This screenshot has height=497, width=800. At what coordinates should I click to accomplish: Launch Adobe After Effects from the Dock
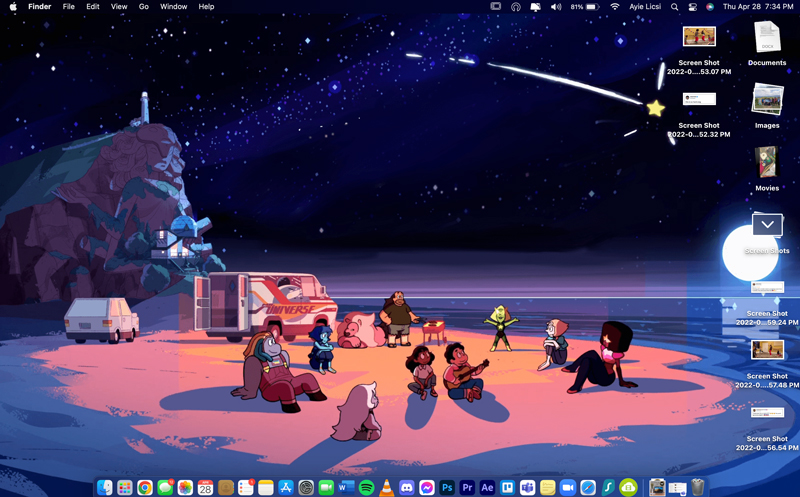[x=487, y=487]
